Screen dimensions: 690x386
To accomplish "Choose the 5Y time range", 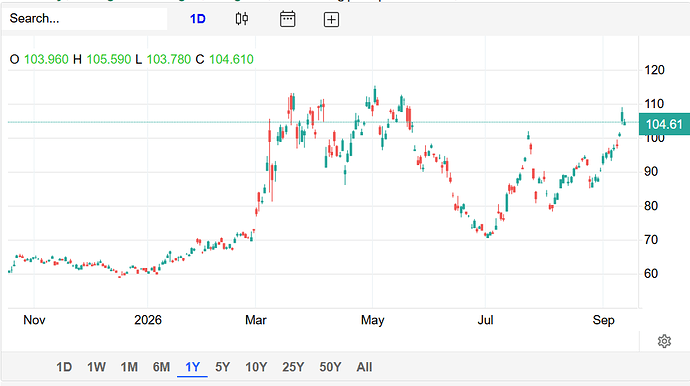I will coord(223,367).
